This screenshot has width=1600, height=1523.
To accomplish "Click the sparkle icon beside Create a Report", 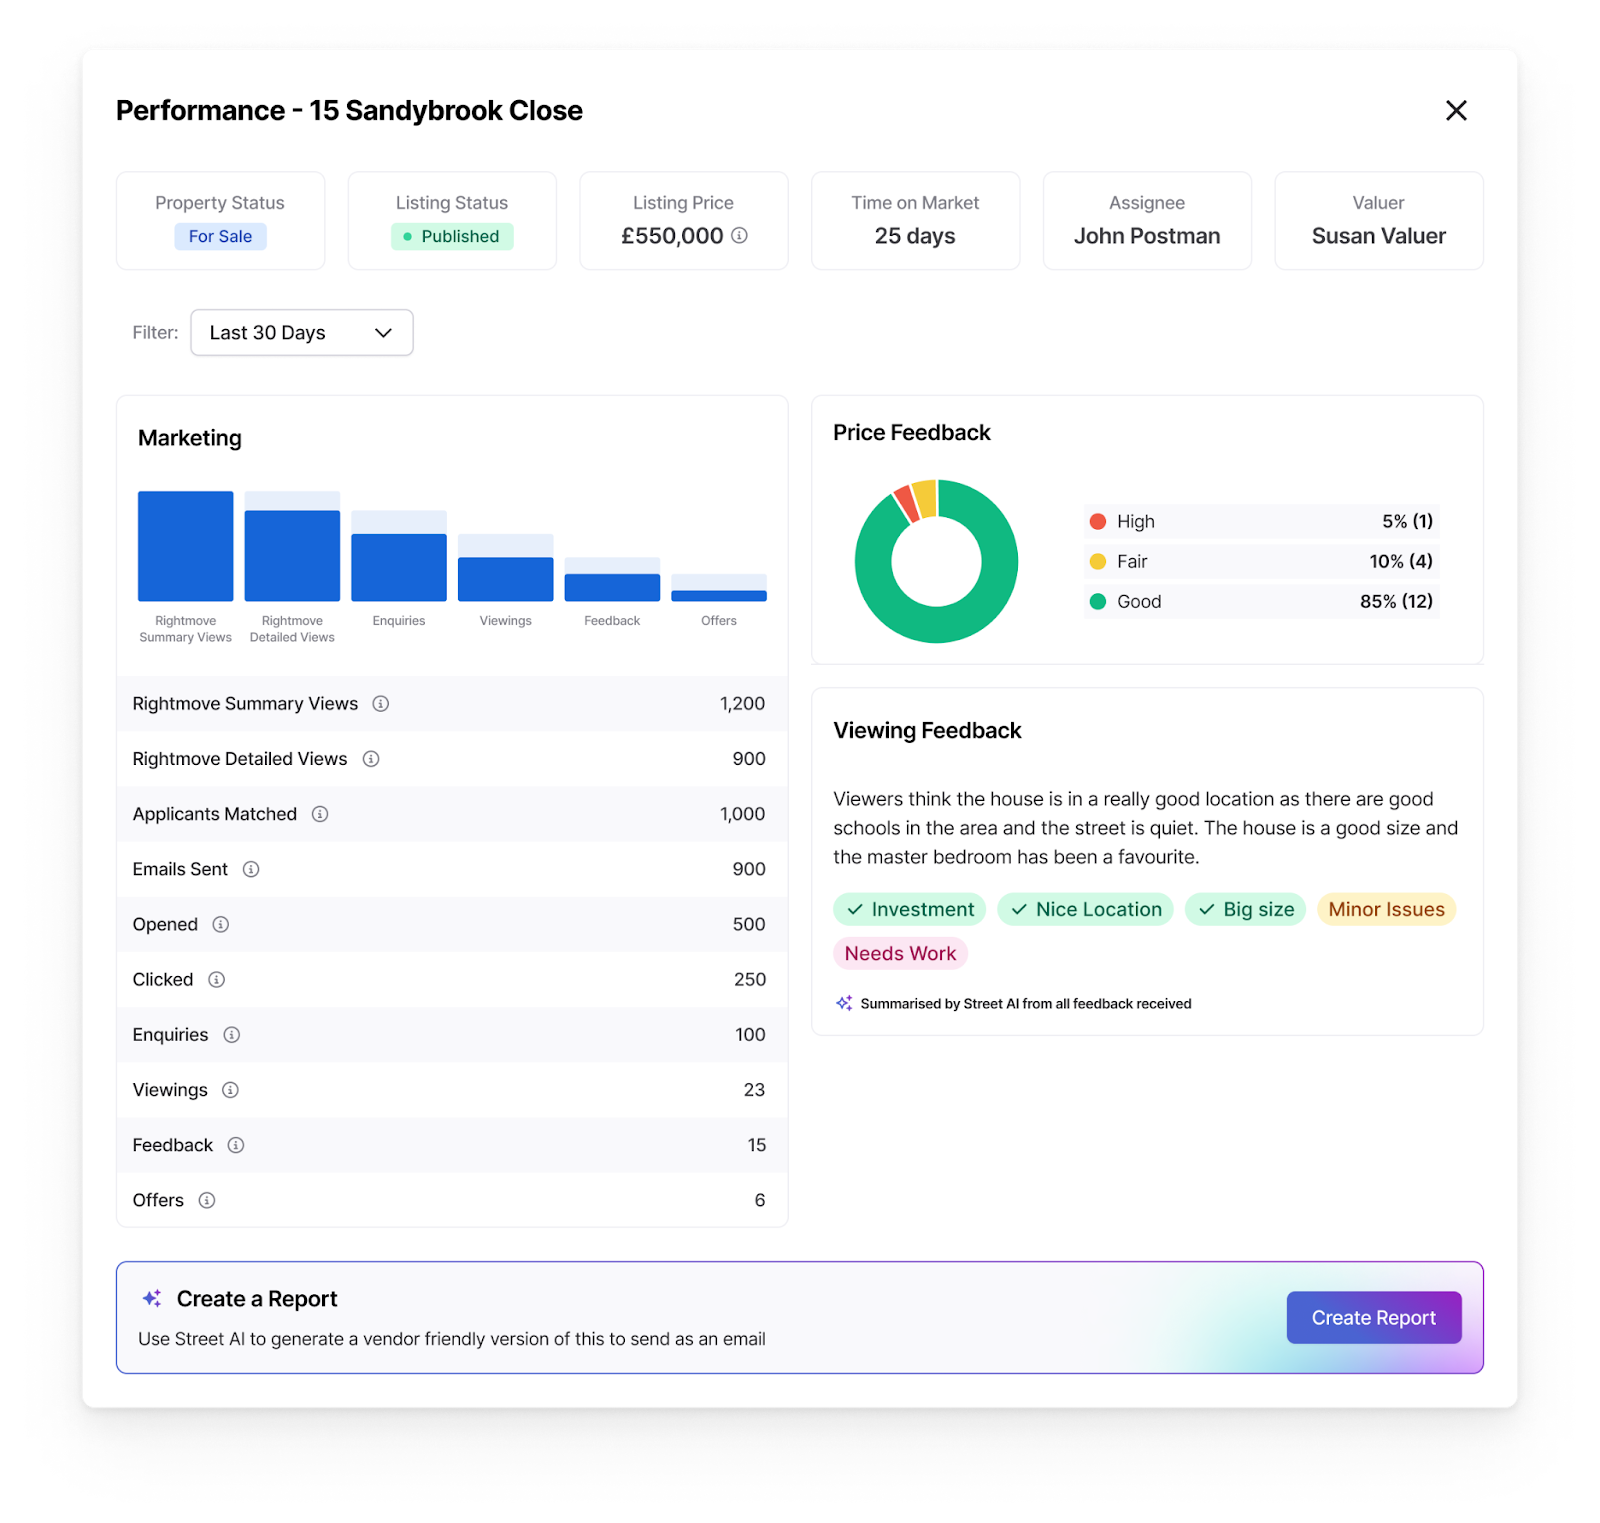I will [x=152, y=1298].
